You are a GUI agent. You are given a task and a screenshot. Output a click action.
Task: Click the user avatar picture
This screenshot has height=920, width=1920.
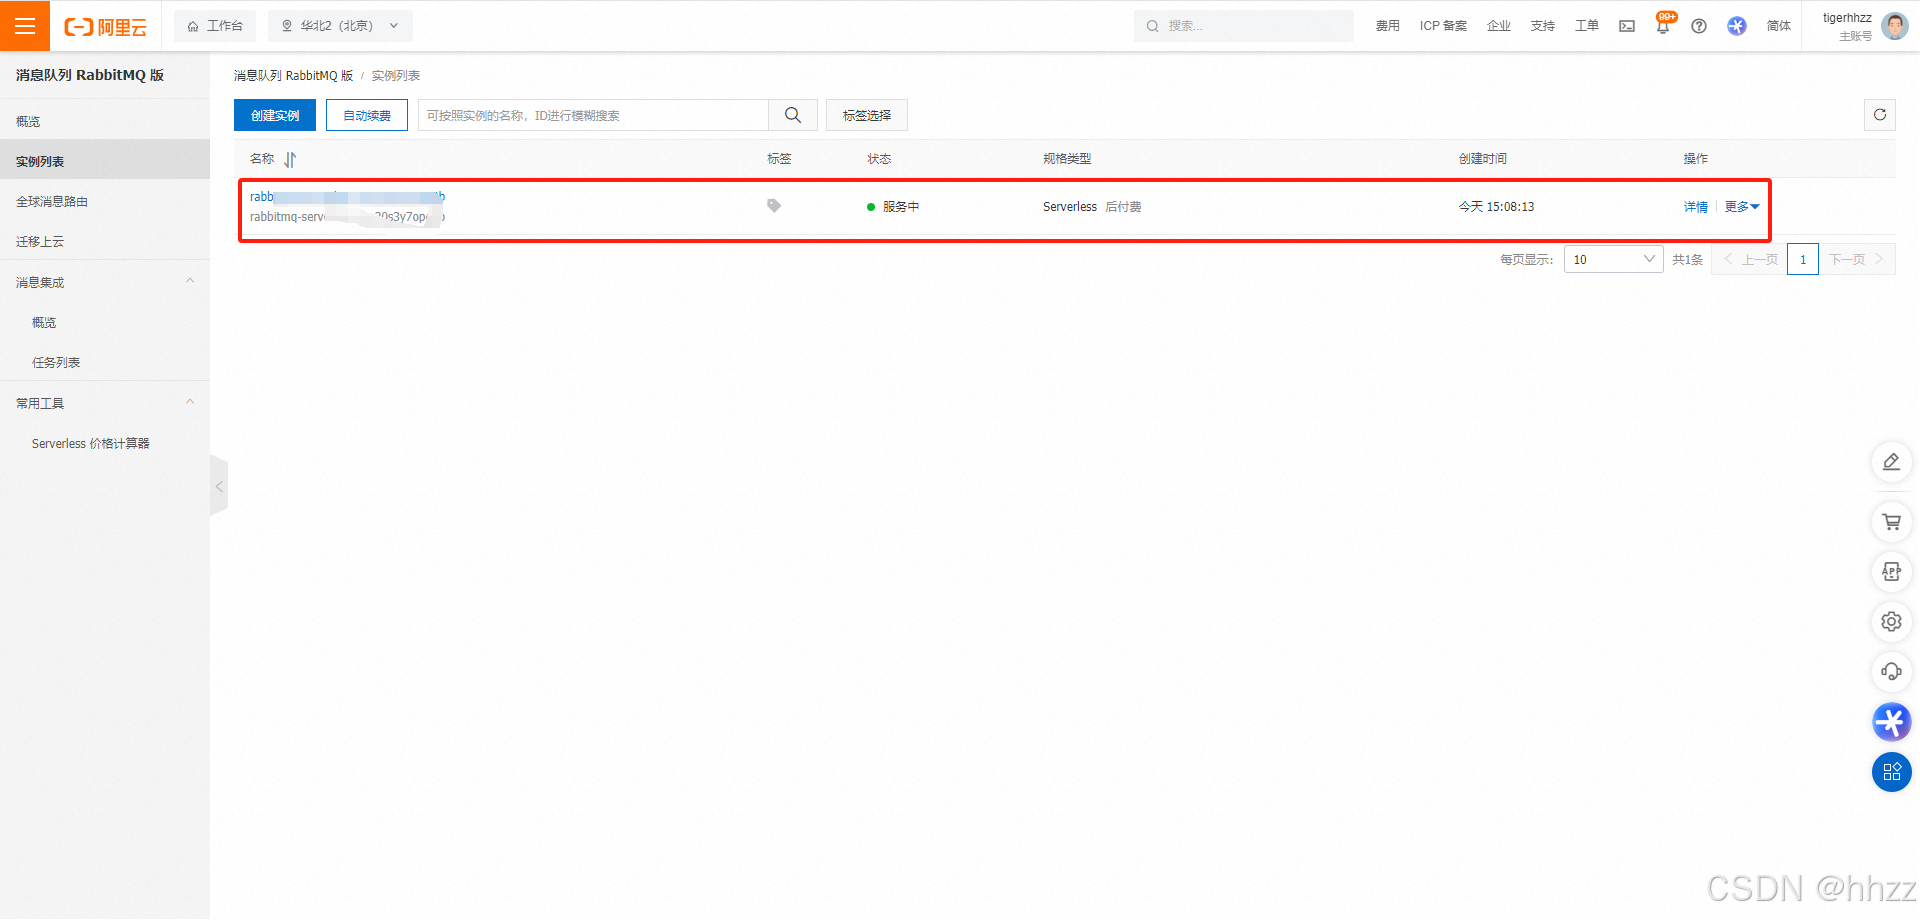click(x=1895, y=26)
